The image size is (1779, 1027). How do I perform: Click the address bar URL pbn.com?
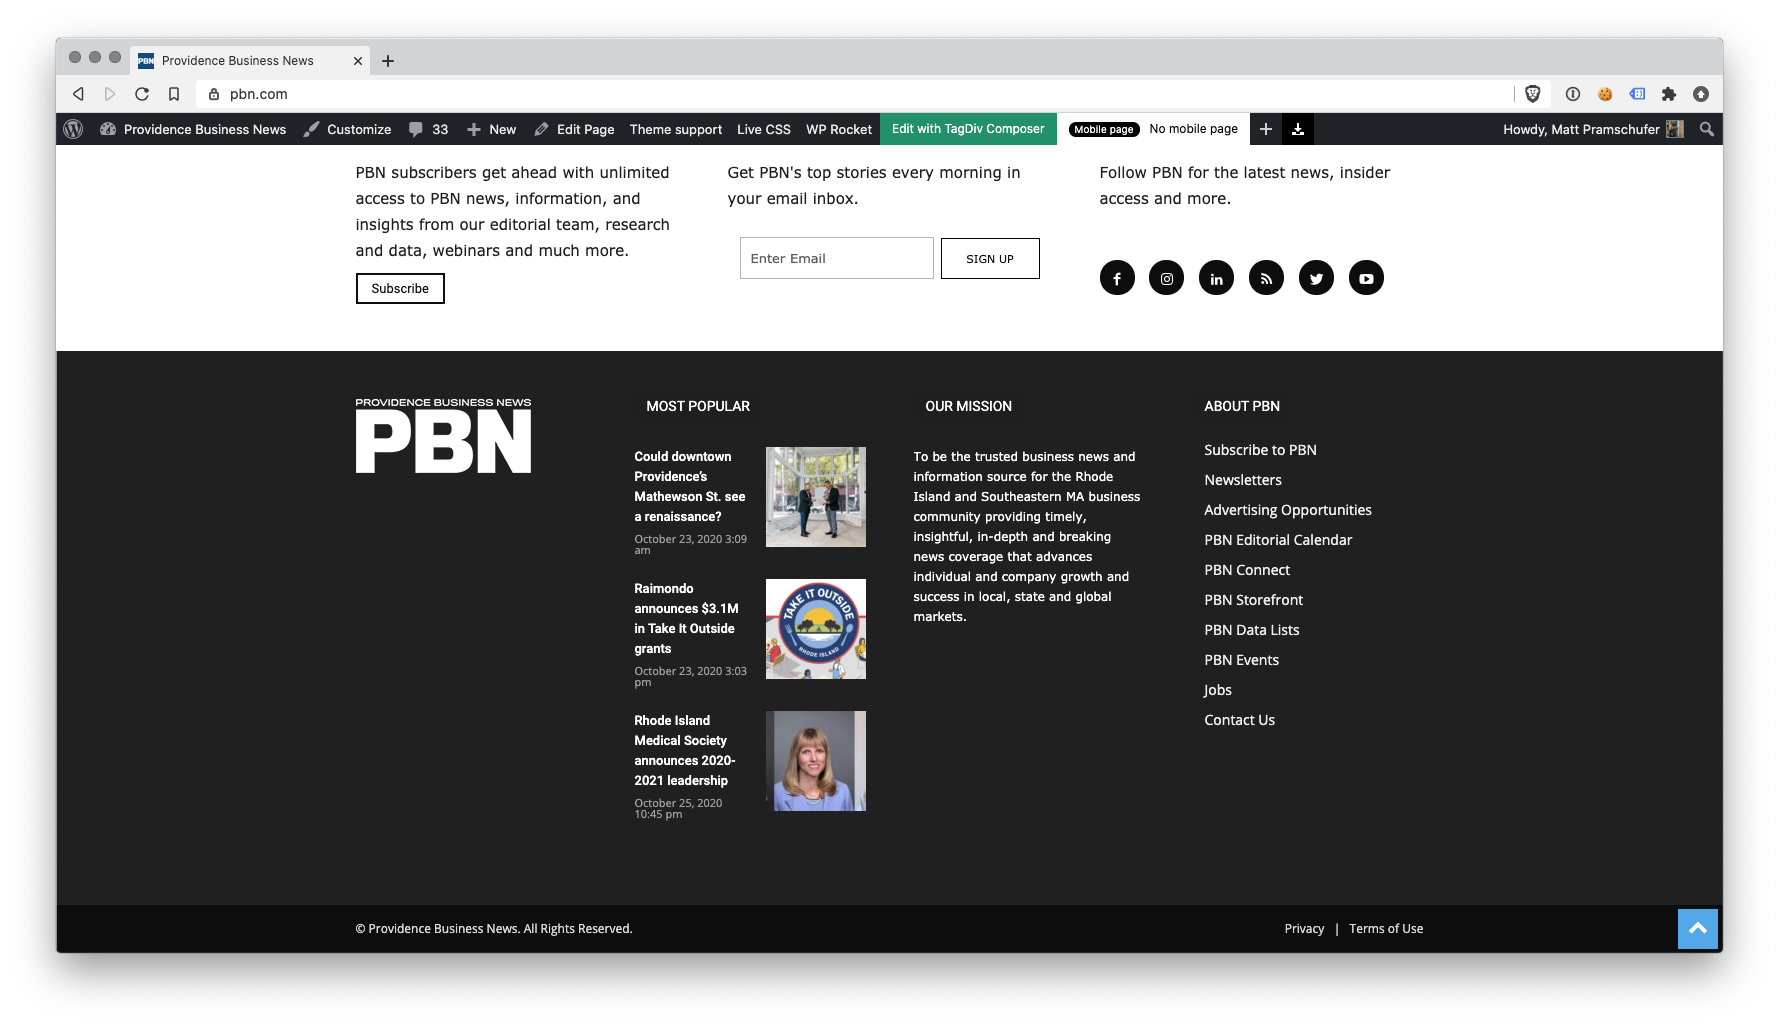(x=259, y=94)
